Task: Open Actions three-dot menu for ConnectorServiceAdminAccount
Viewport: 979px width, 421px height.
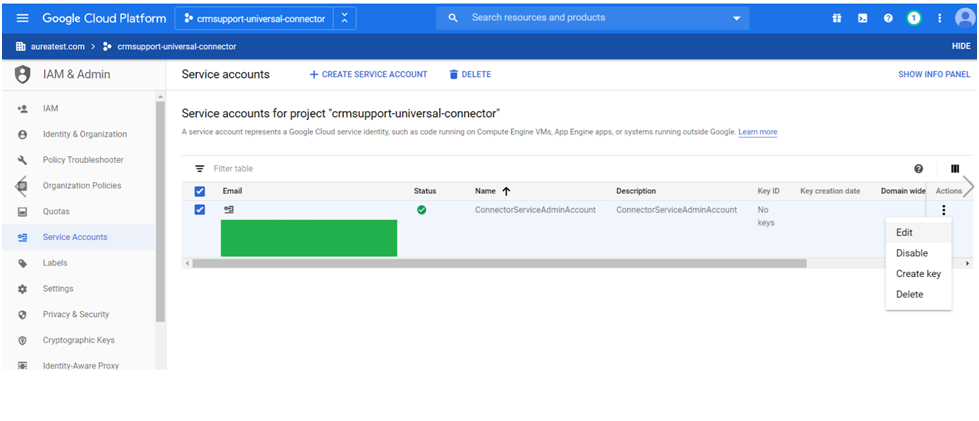Action: click(943, 210)
